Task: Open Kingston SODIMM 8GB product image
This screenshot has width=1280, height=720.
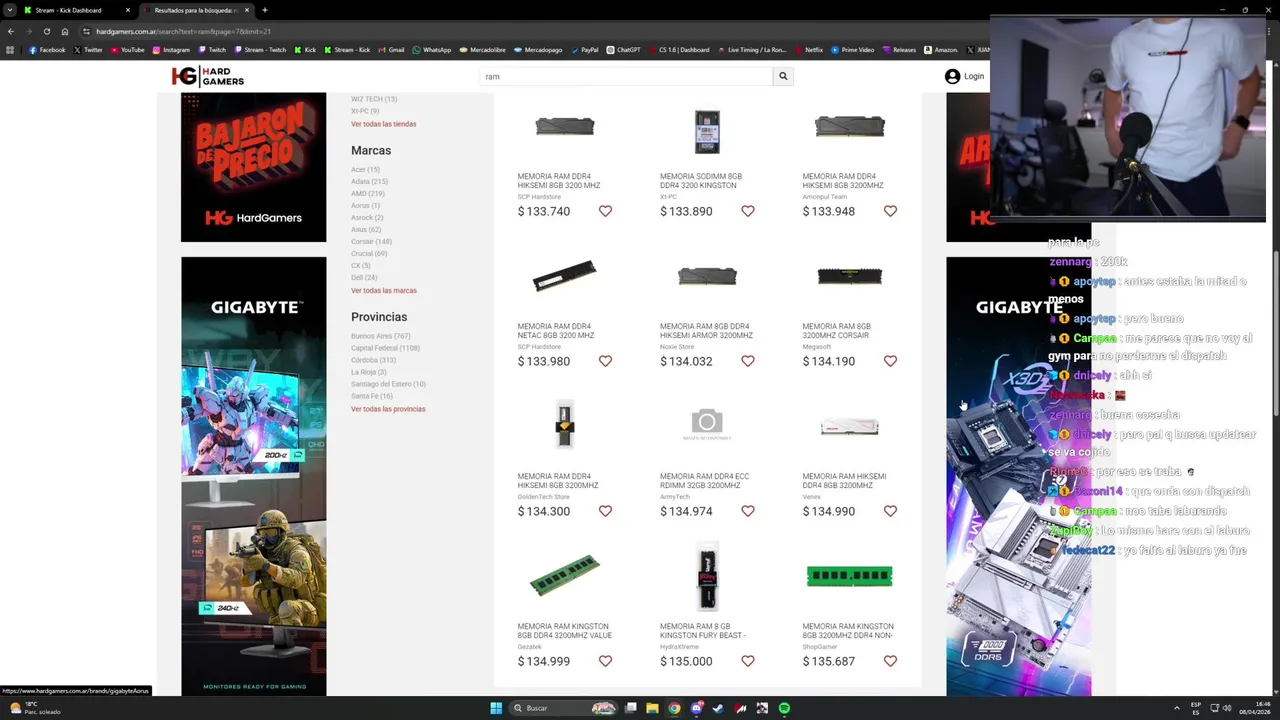Action: (707, 132)
